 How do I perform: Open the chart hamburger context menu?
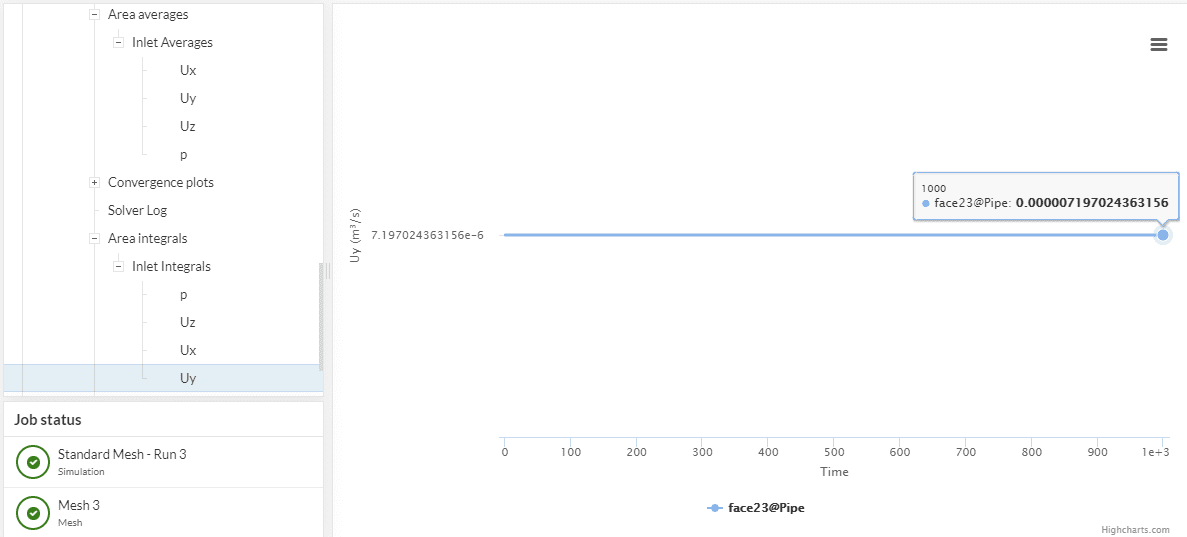coord(1159,44)
